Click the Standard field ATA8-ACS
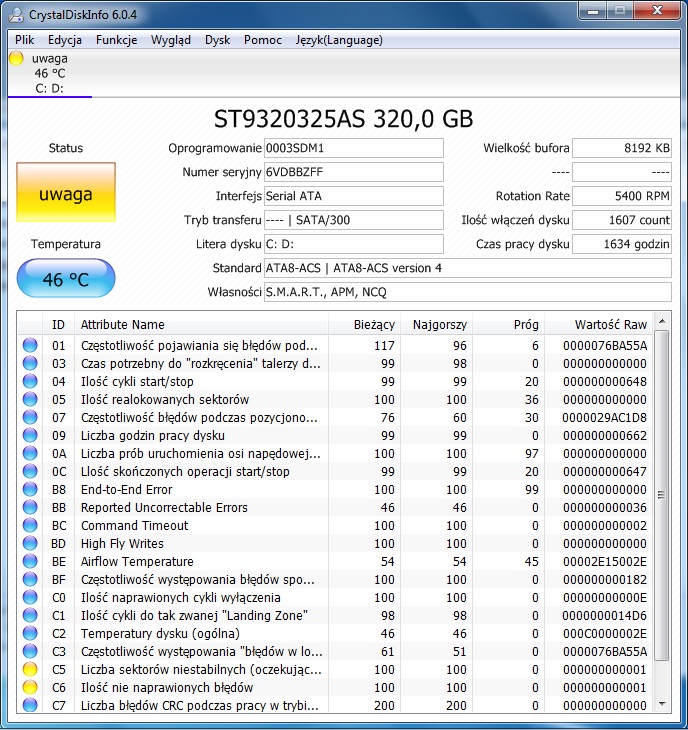This screenshot has height=730, width=688. point(468,268)
